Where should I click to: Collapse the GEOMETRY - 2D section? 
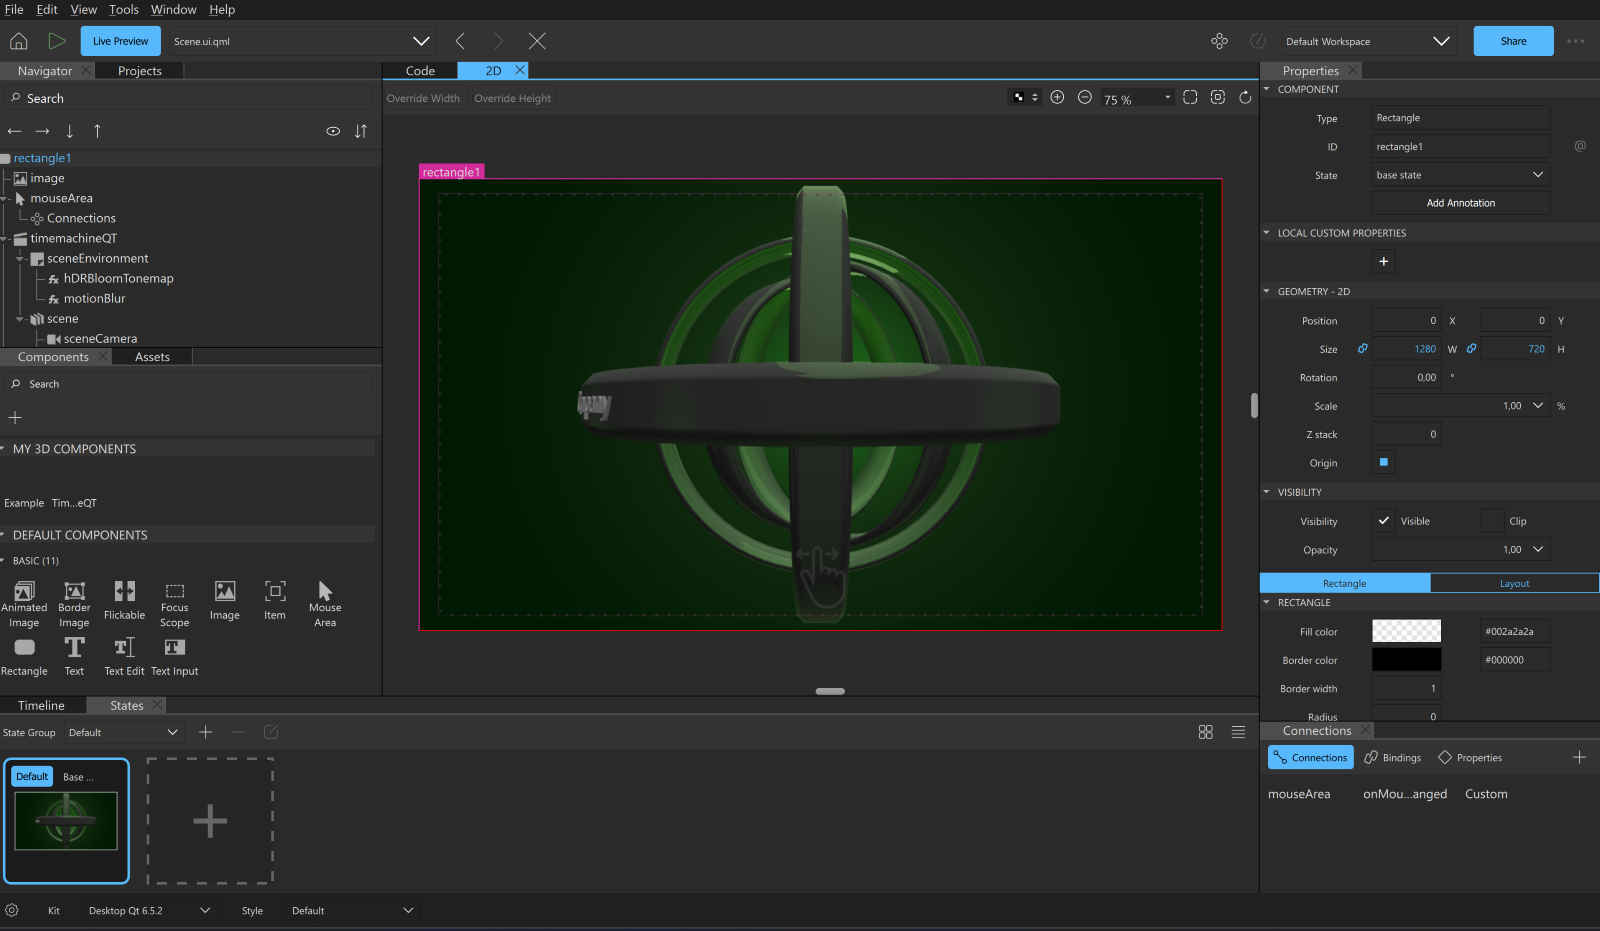click(1267, 292)
